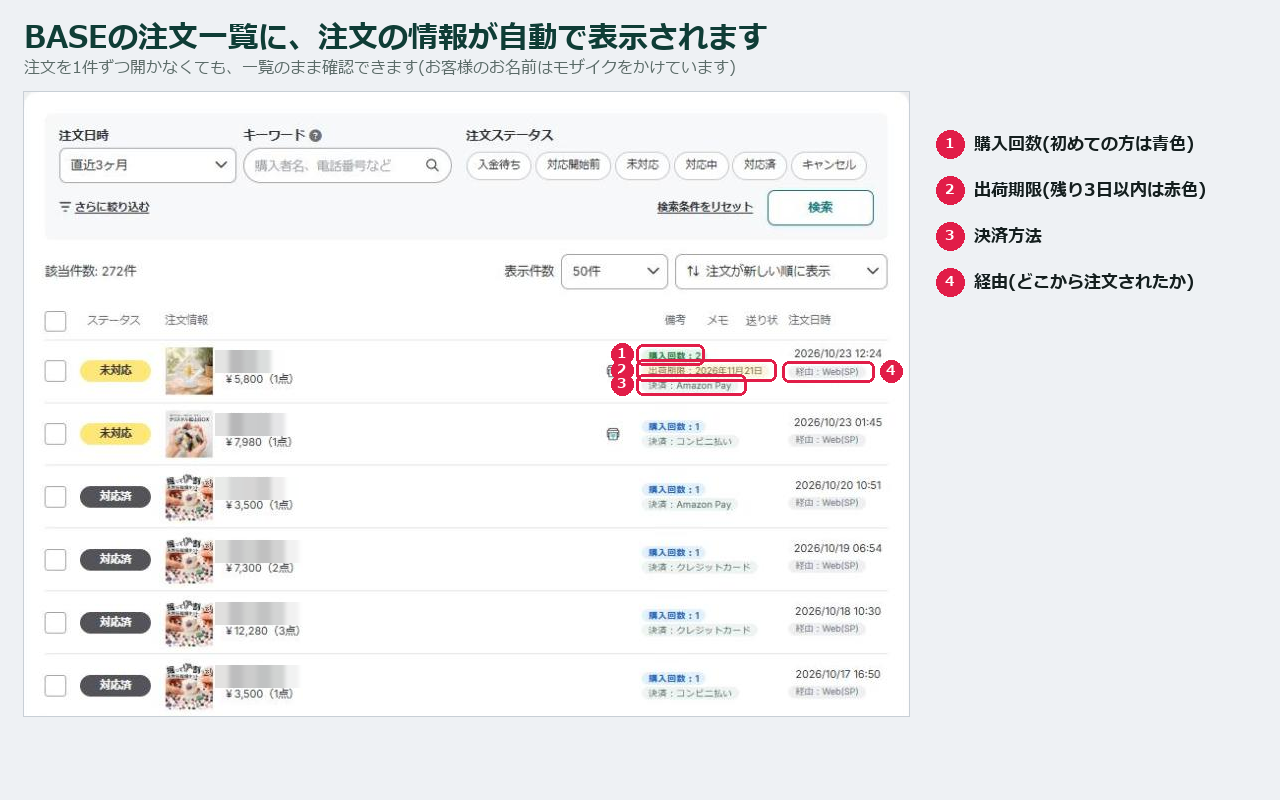Screen dimensions: 1280x800
Task: Click the ¥5,800（1点） order amount
Action: tap(260, 380)
